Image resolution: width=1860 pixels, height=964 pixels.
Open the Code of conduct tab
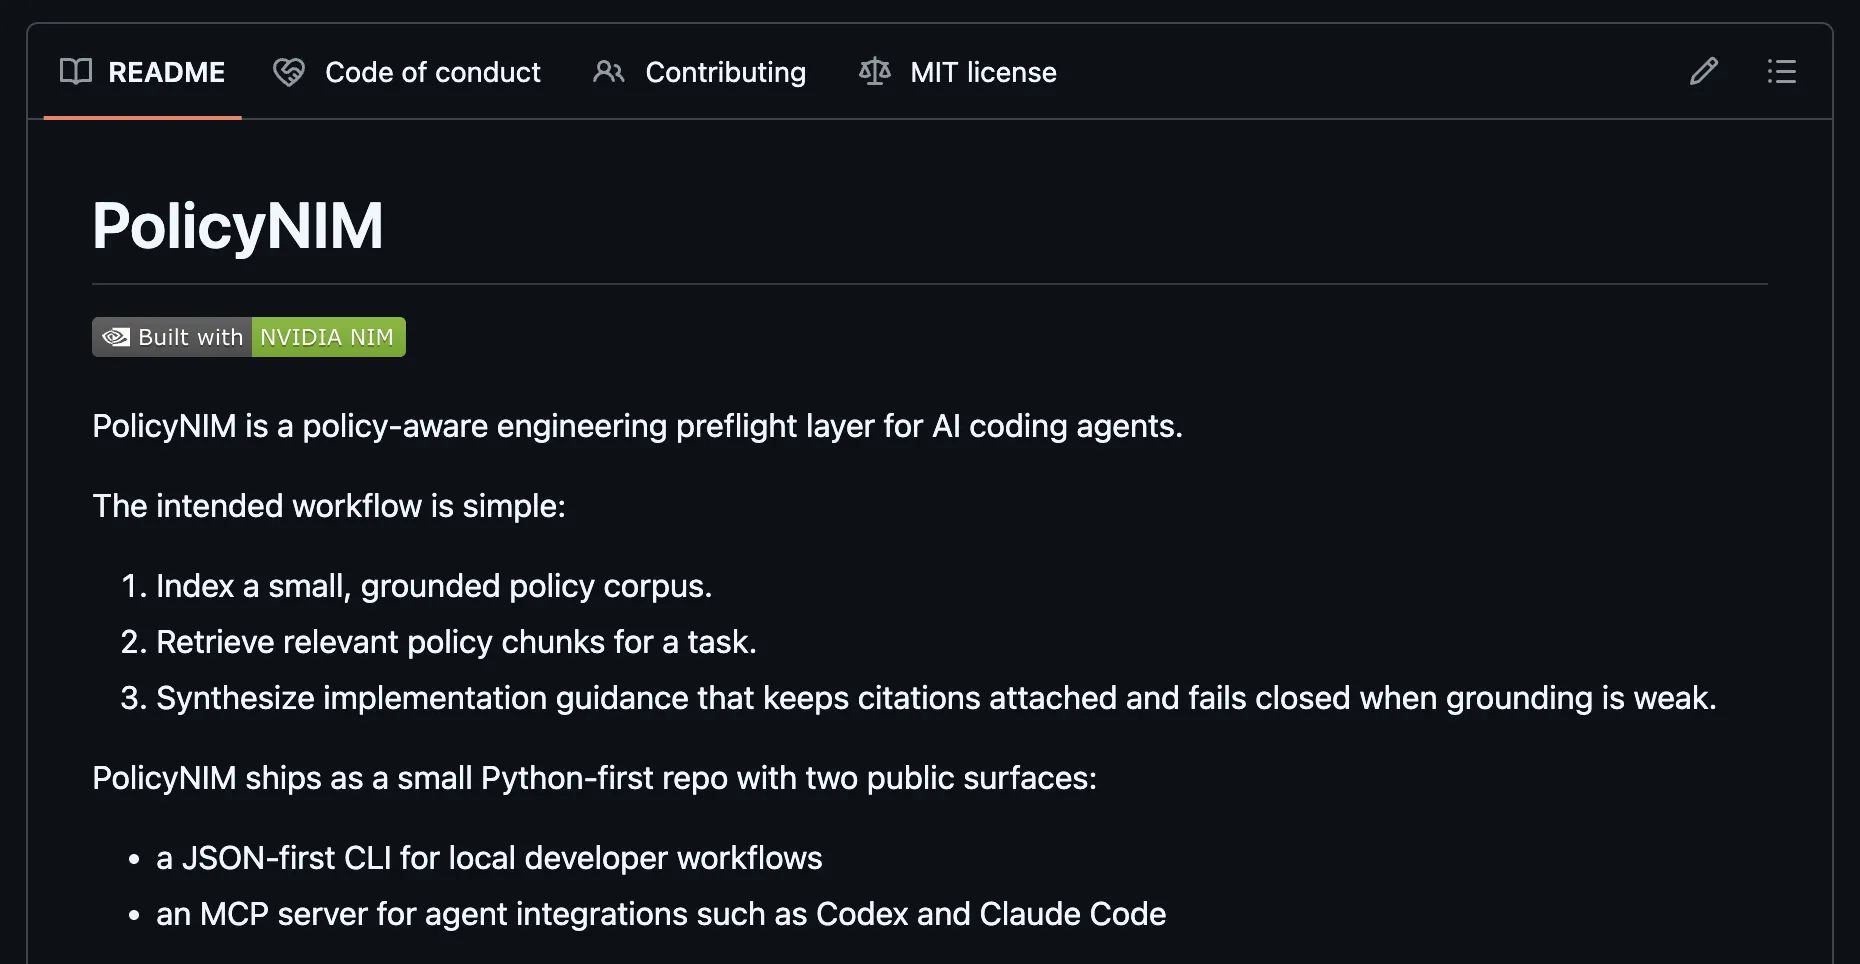pyautogui.click(x=432, y=72)
